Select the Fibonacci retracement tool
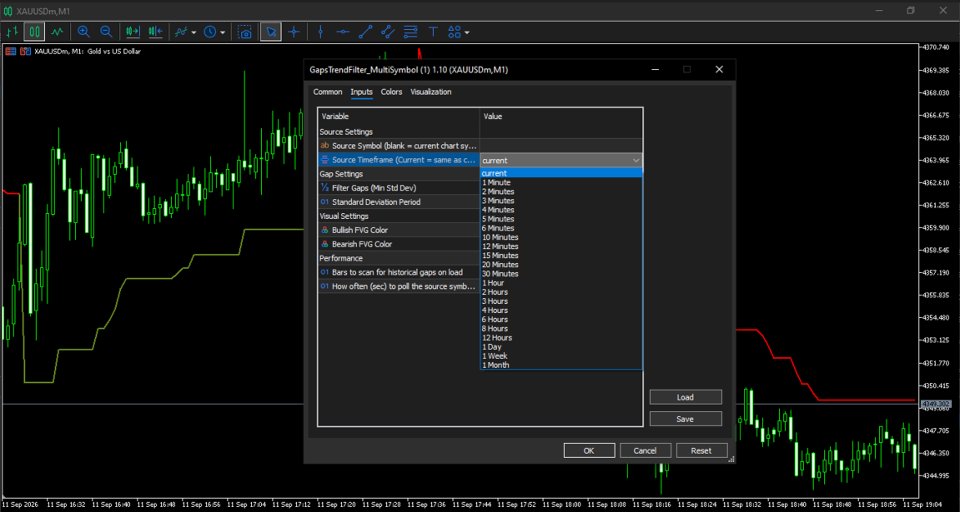 click(411, 31)
